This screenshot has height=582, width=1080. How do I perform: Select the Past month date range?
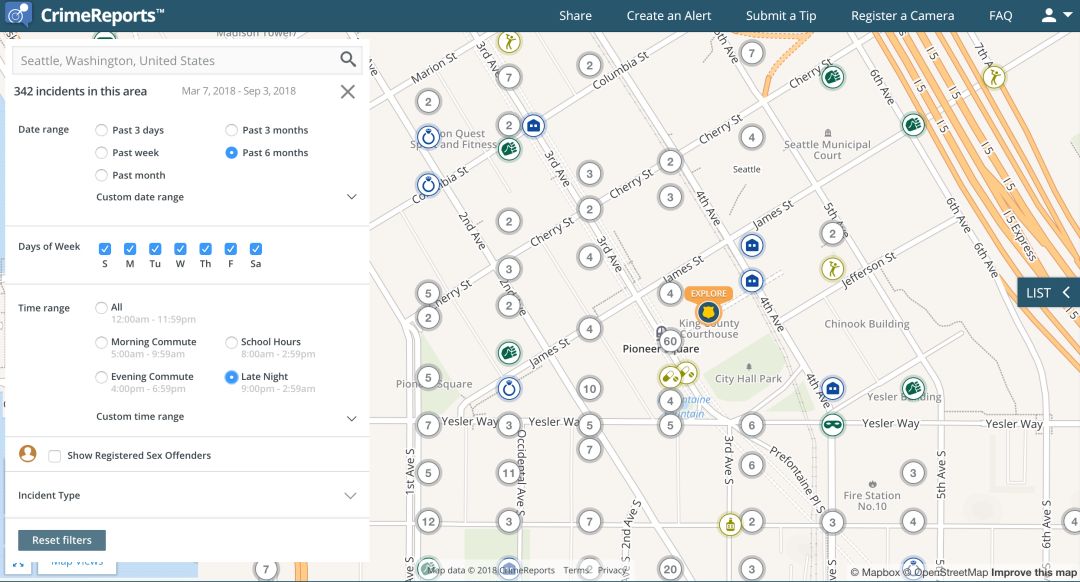click(101, 175)
